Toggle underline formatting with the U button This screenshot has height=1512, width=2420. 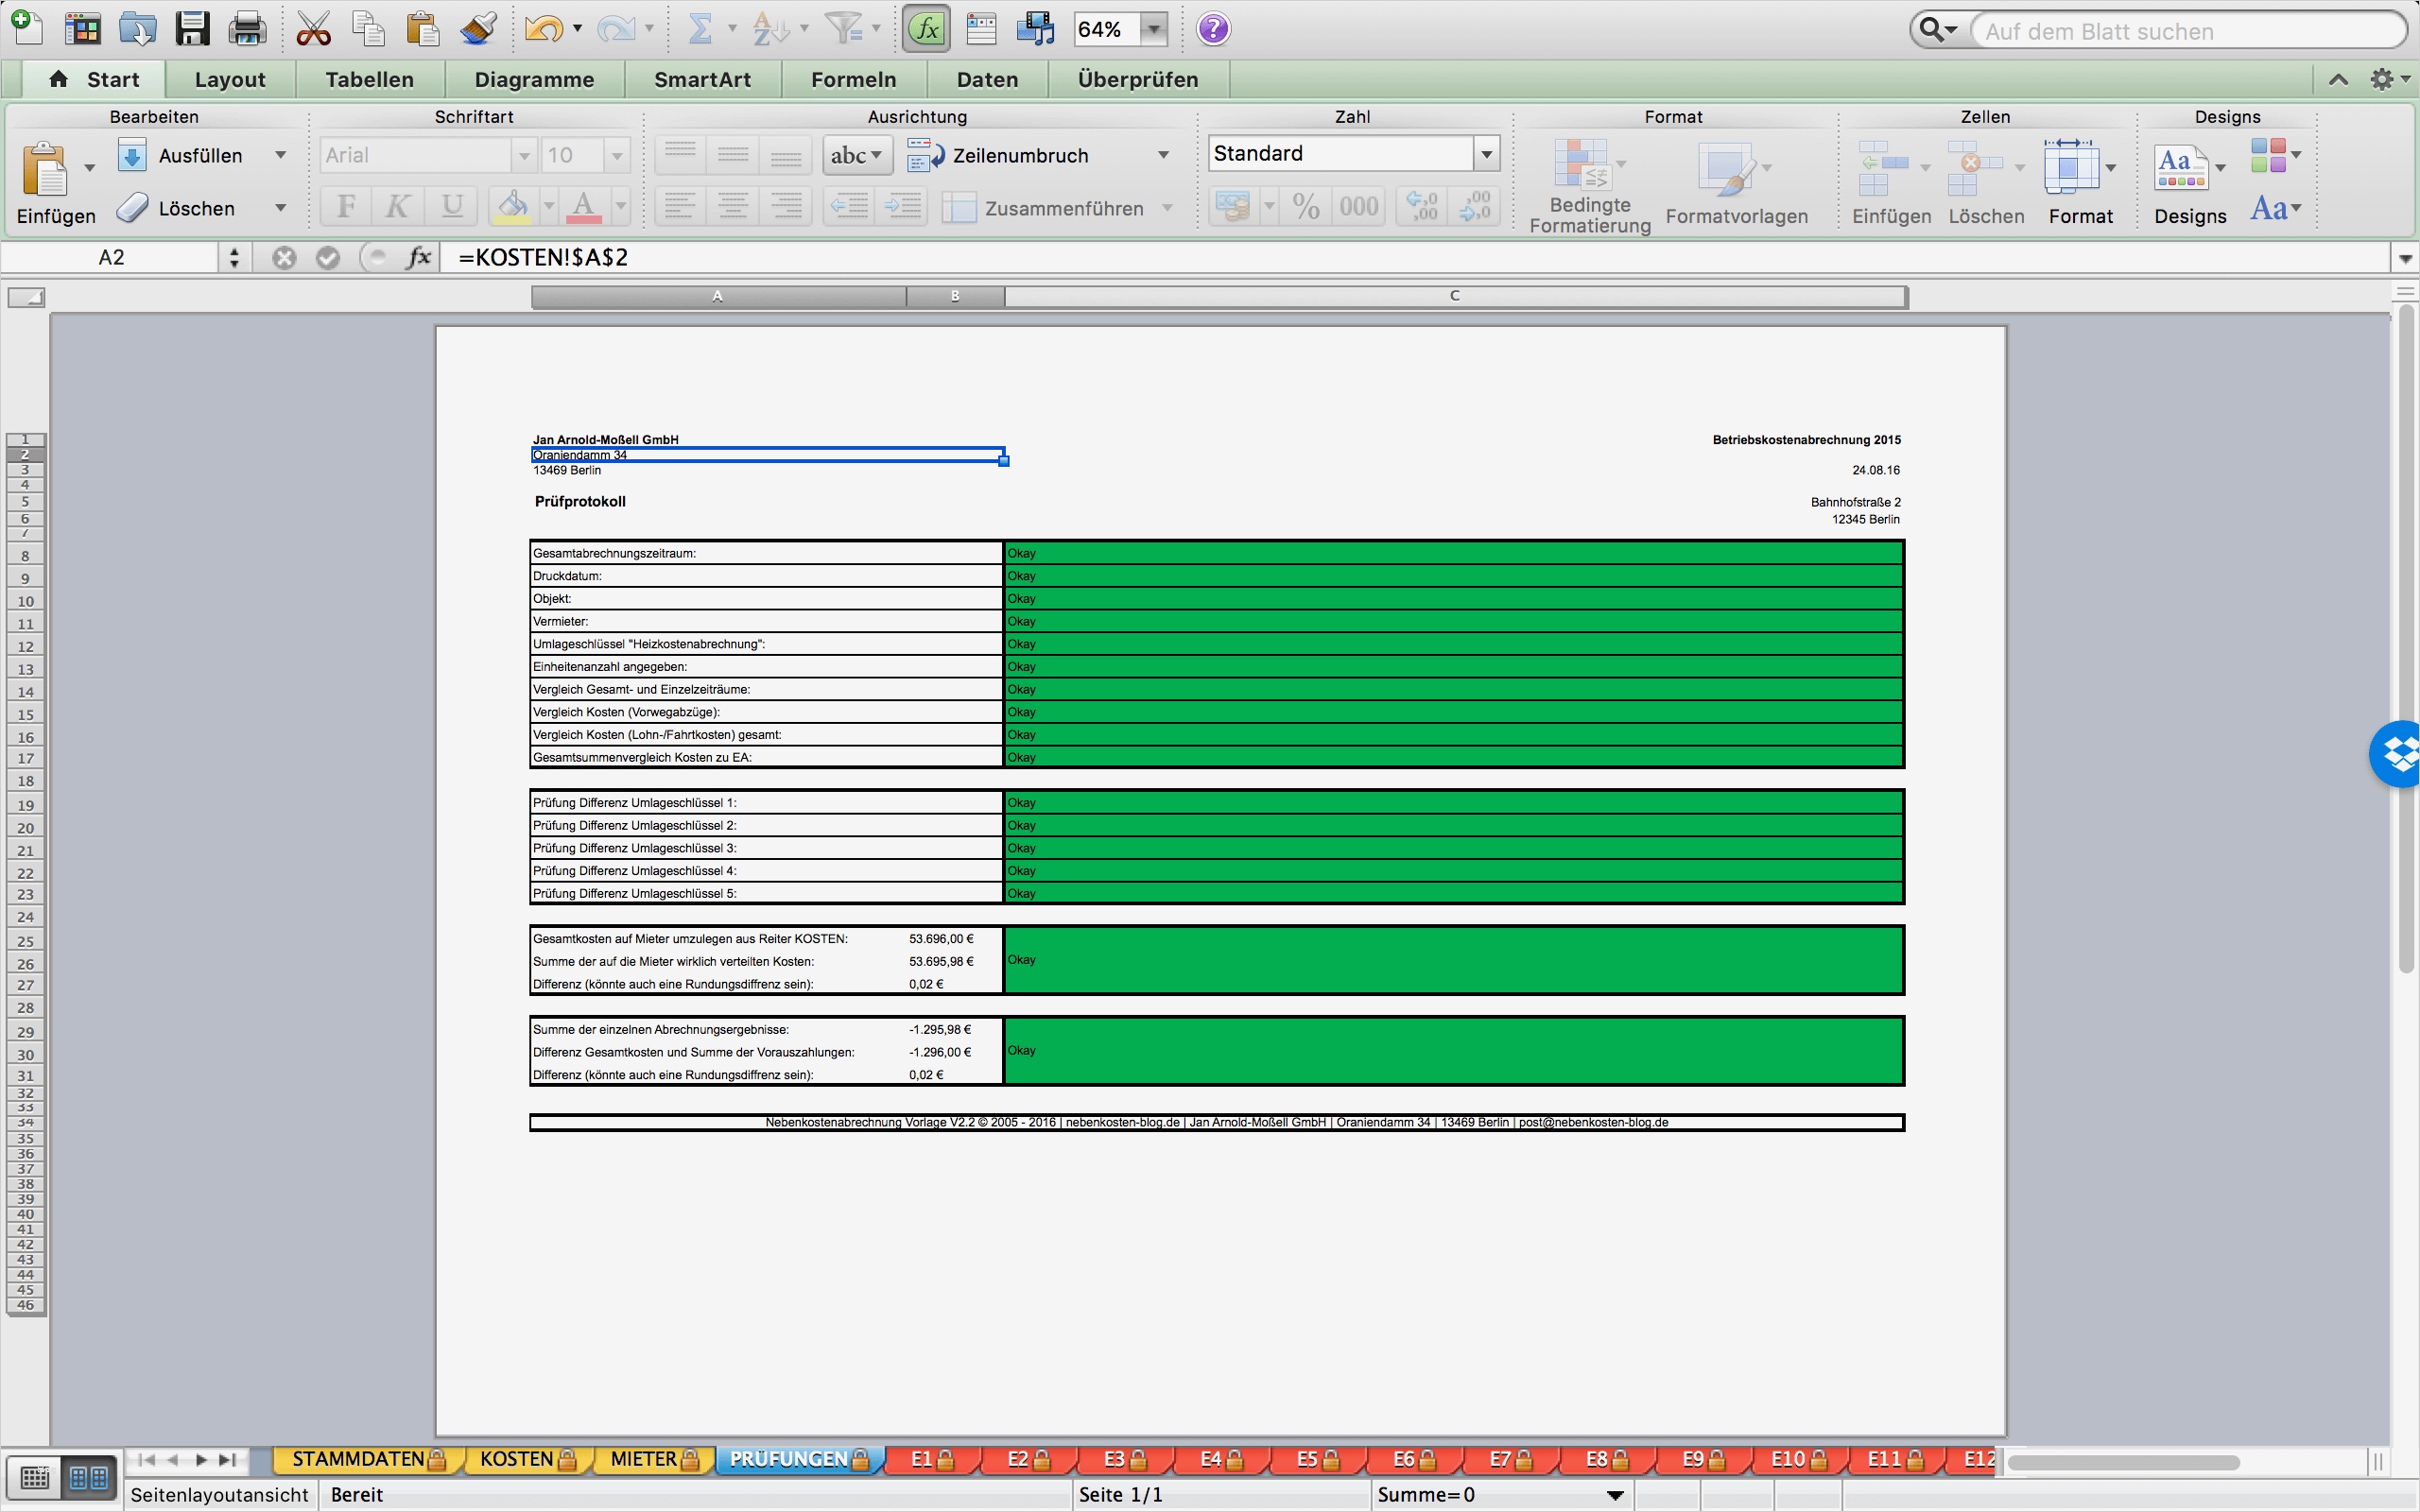tap(451, 206)
